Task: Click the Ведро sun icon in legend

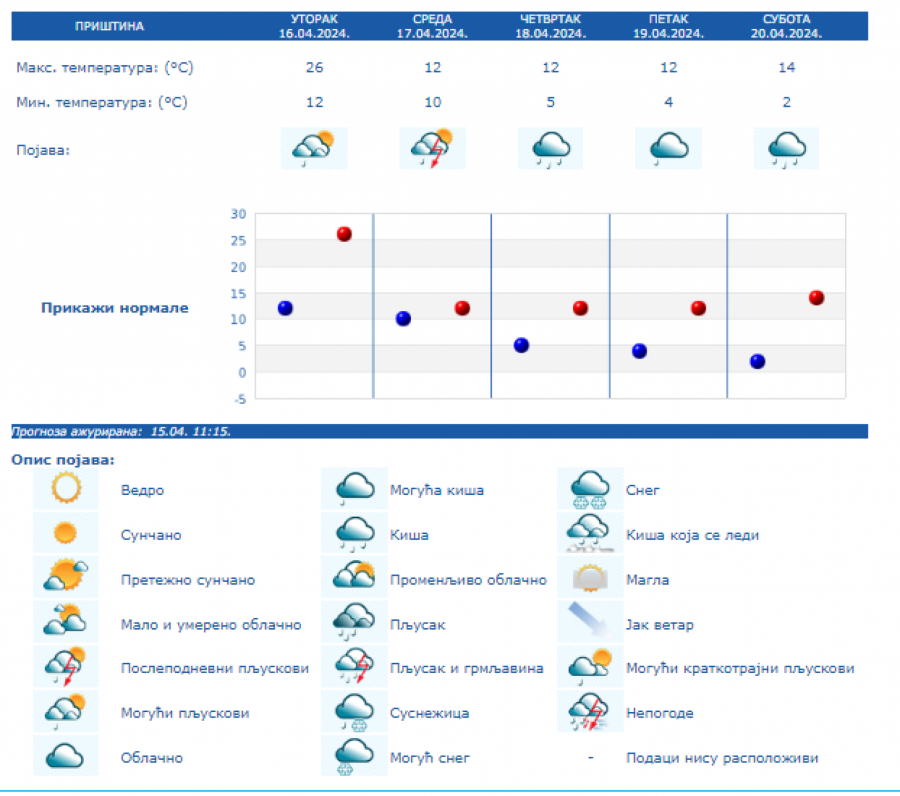Action: click(x=66, y=489)
